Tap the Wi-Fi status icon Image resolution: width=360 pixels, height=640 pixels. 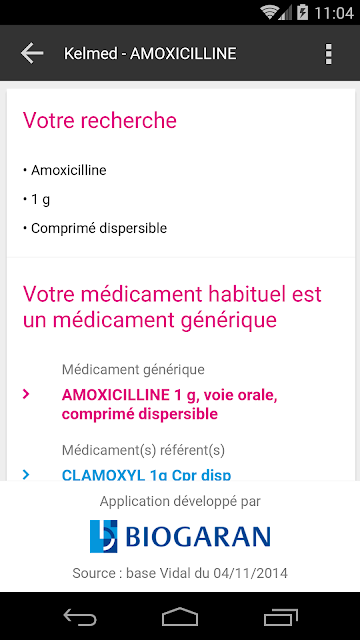point(269,12)
